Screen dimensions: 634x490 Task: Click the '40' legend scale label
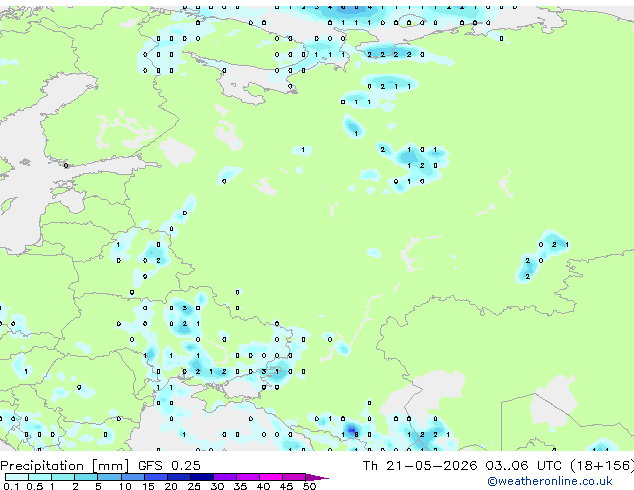(x=263, y=486)
